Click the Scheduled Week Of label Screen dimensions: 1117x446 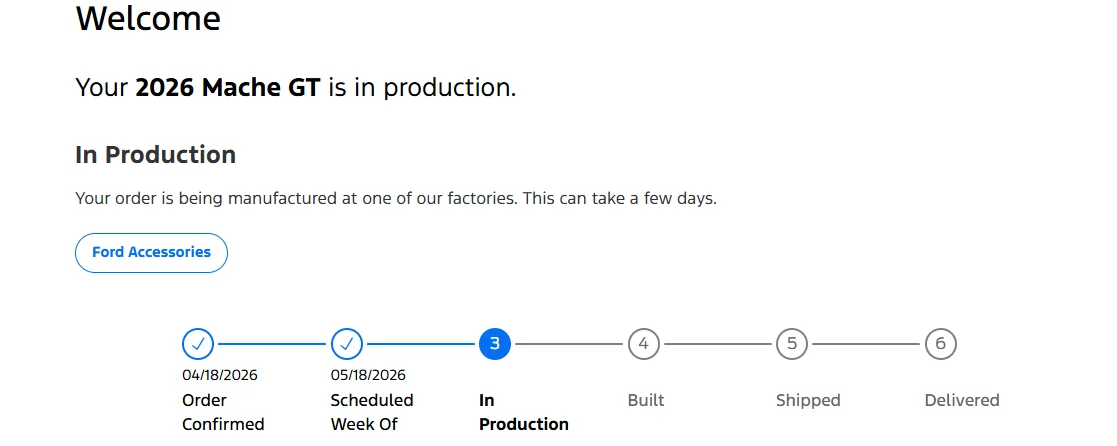(x=372, y=412)
